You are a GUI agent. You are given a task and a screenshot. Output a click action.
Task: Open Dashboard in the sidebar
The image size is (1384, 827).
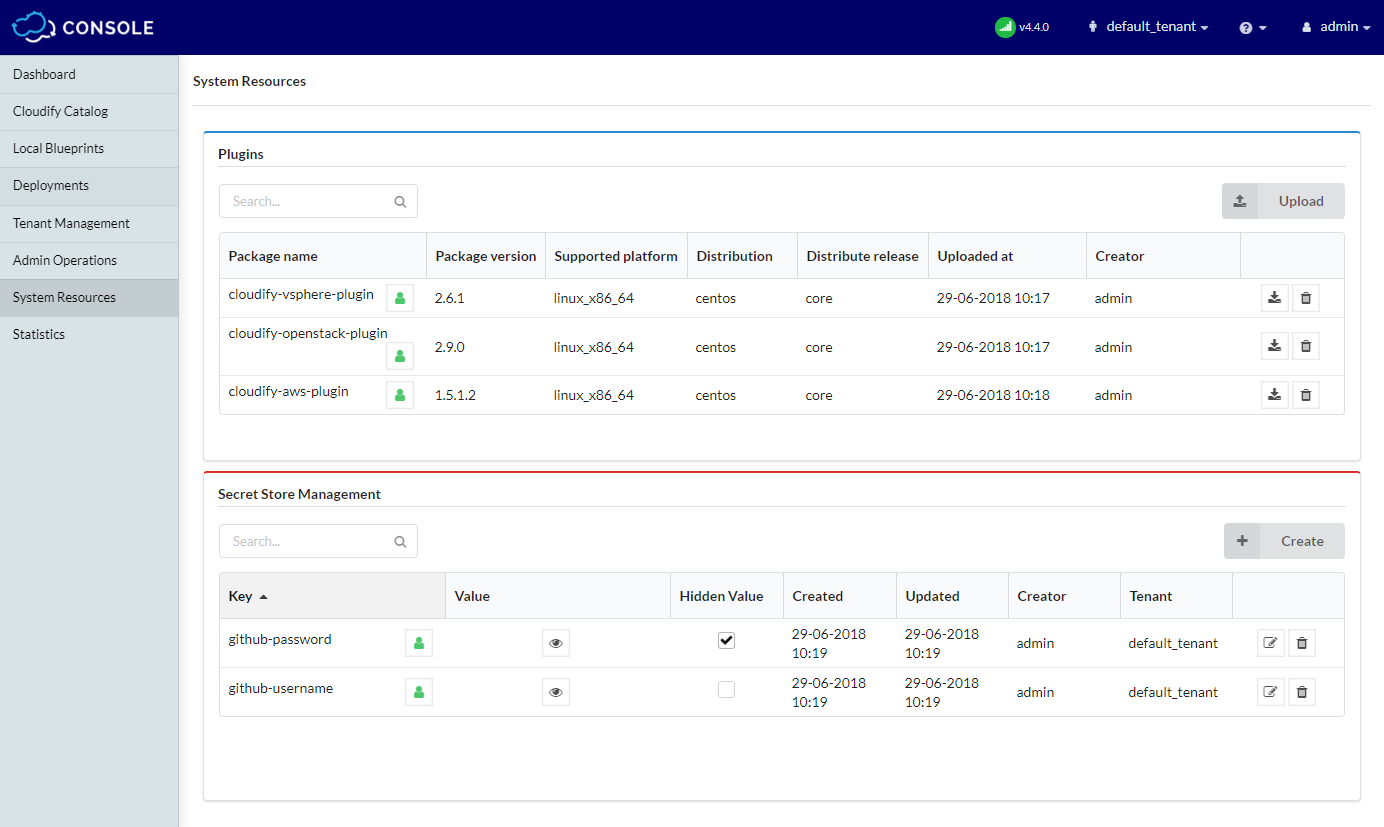[x=89, y=74]
